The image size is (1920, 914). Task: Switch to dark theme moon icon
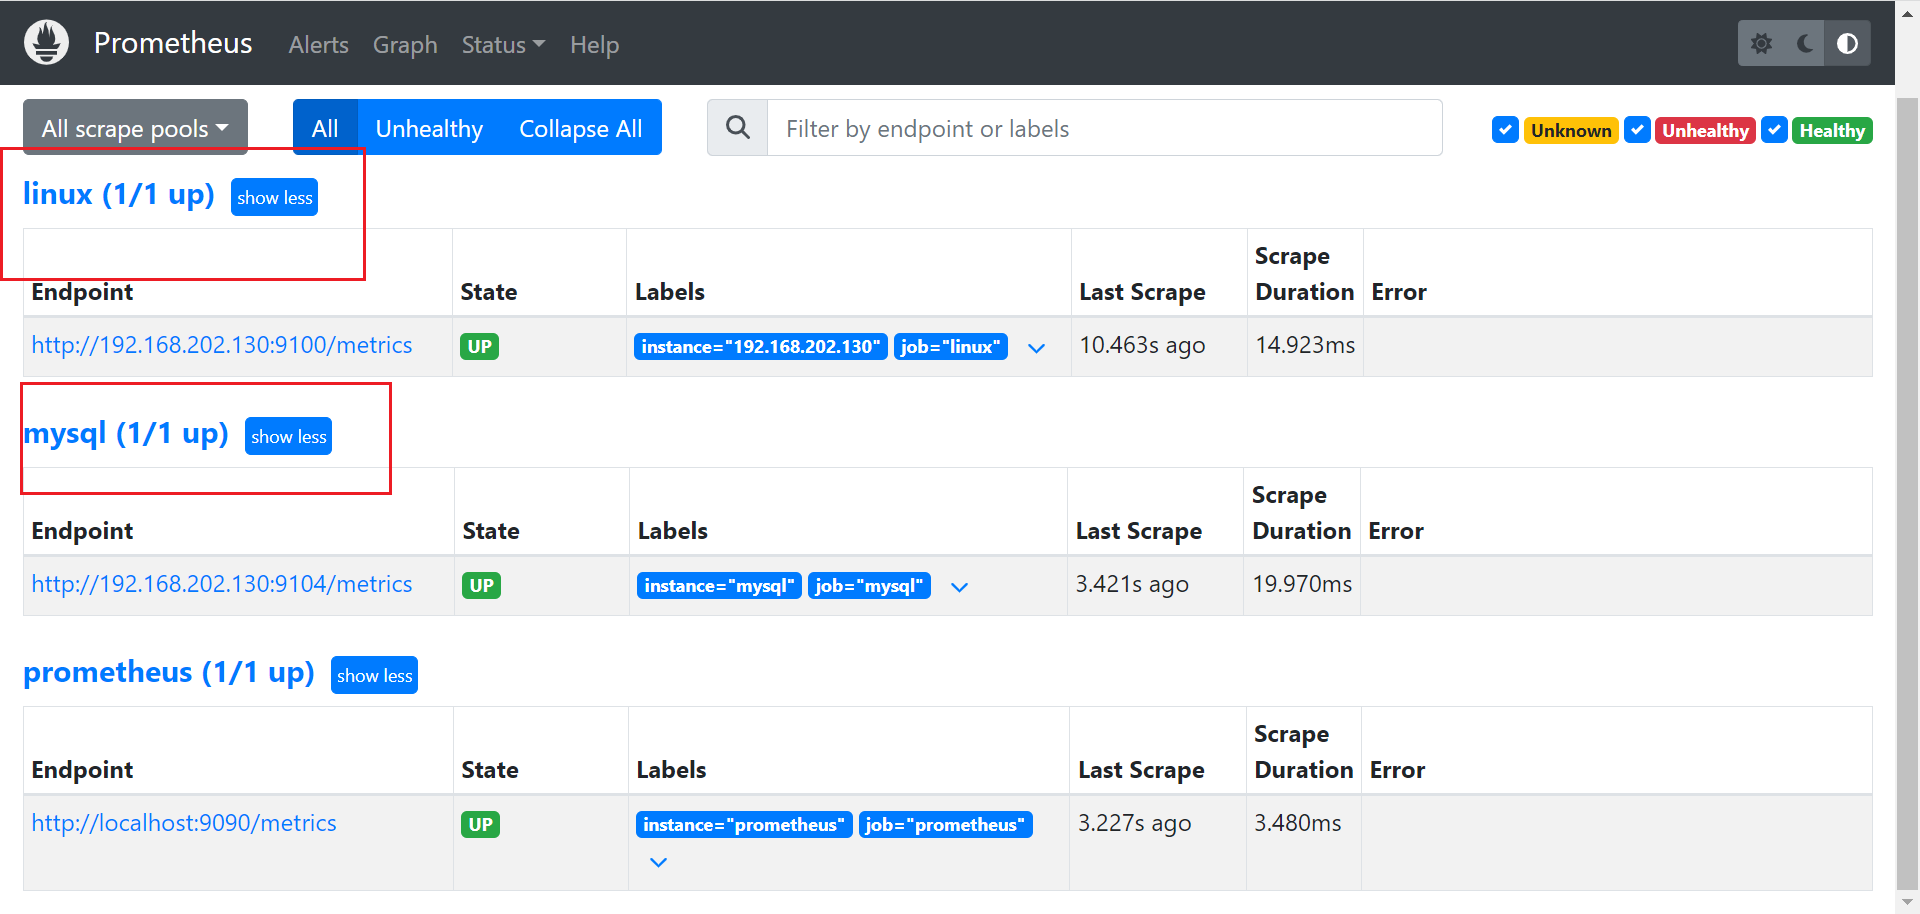(x=1804, y=44)
